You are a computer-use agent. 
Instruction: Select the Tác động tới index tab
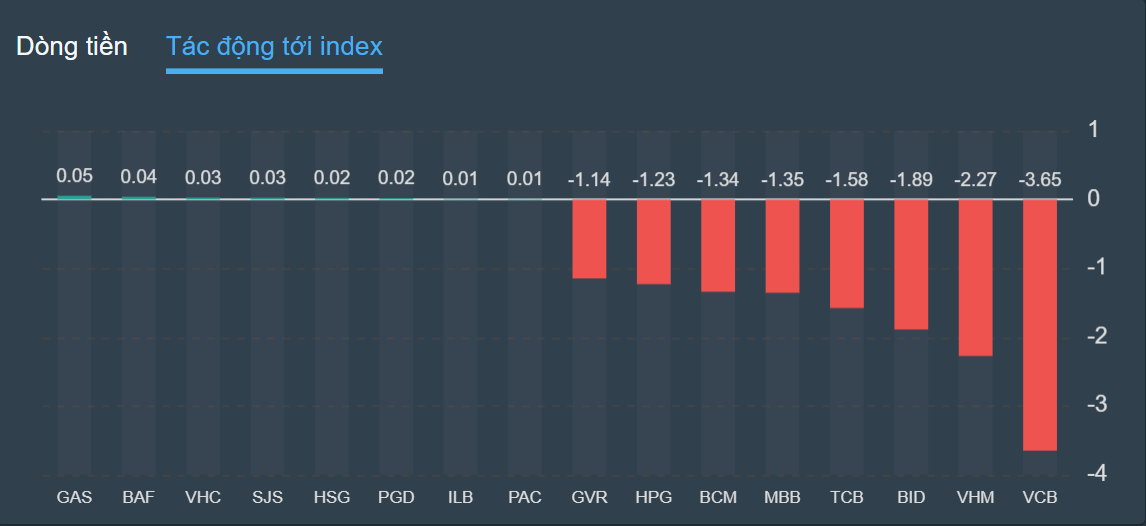tap(274, 46)
